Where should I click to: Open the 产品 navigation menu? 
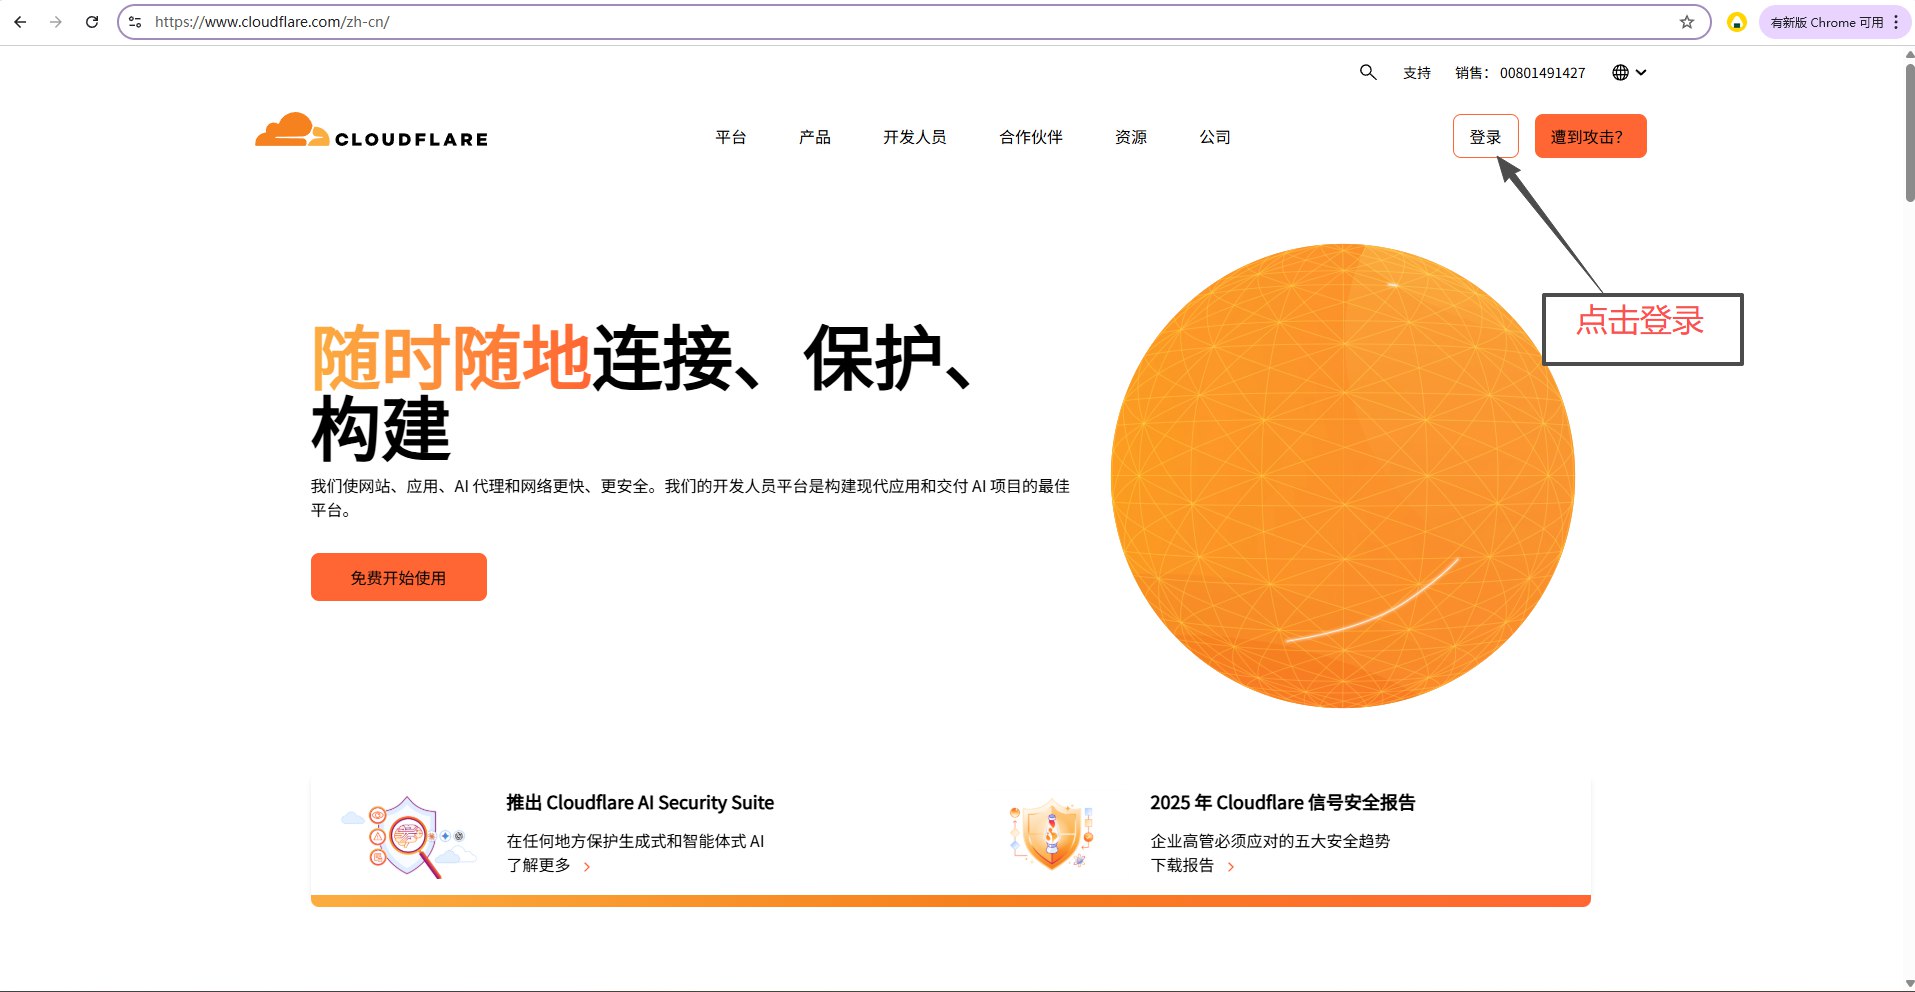pyautogui.click(x=814, y=137)
